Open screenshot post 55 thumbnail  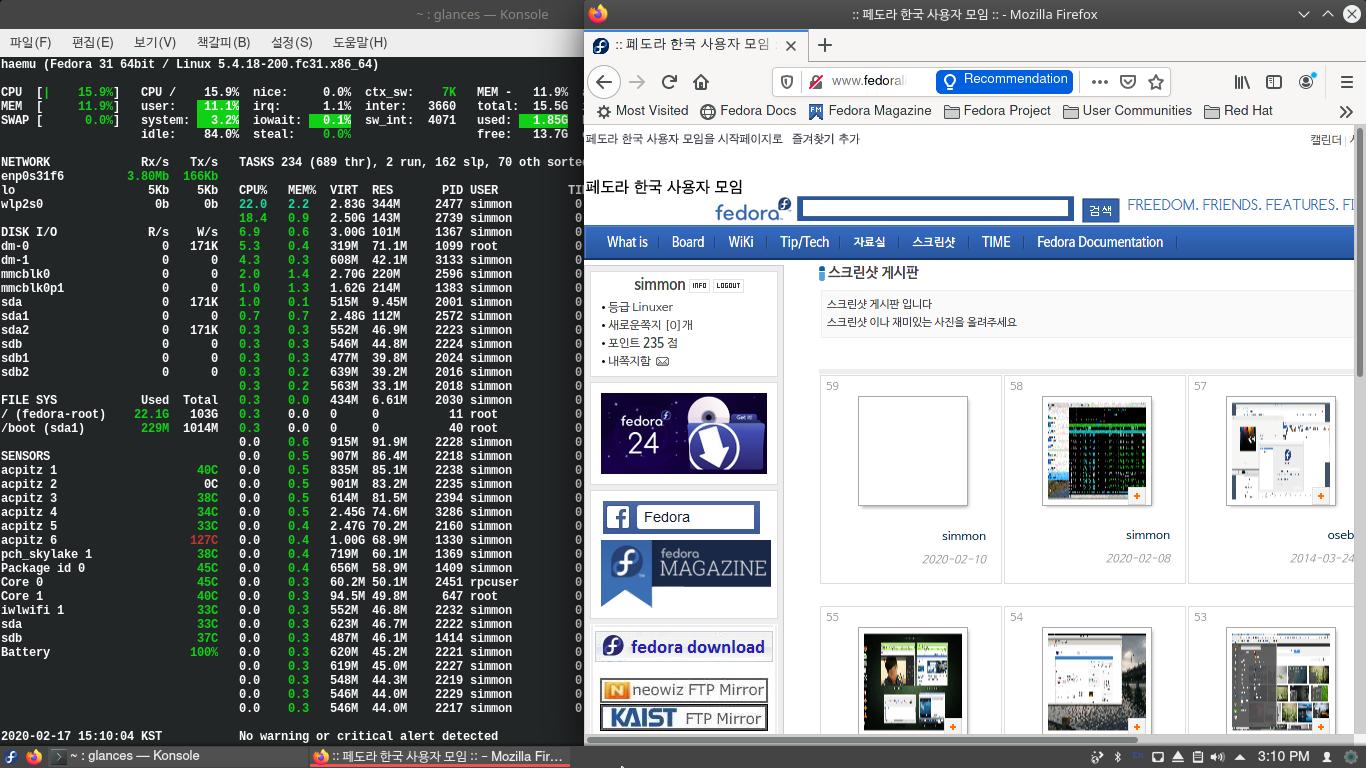pyautogui.click(x=913, y=681)
